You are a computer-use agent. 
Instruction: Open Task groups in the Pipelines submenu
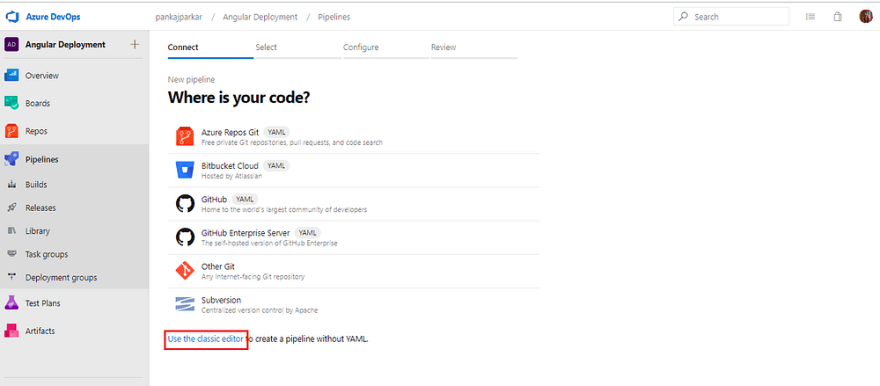75,254
